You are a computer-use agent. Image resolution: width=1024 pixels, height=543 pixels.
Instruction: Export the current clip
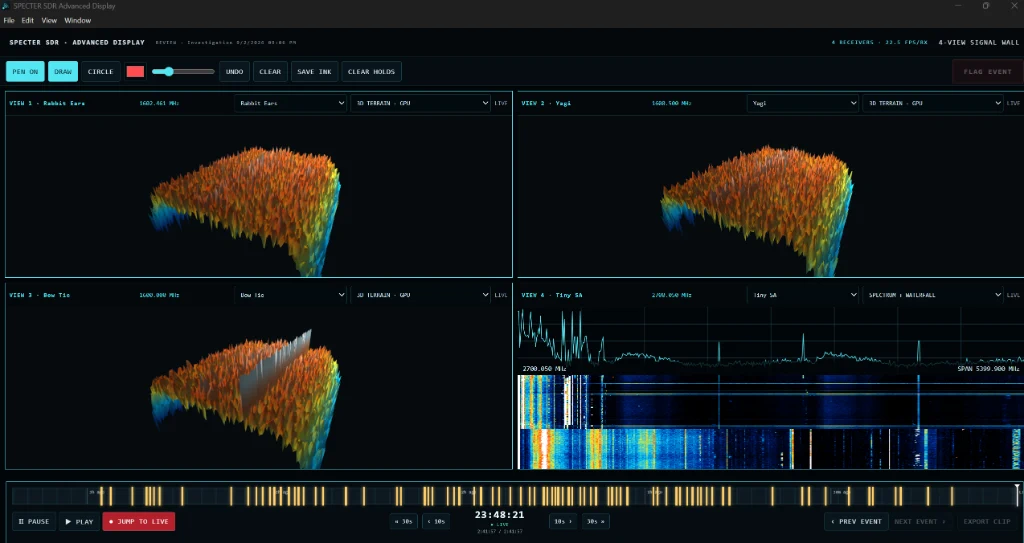pyautogui.click(x=987, y=521)
